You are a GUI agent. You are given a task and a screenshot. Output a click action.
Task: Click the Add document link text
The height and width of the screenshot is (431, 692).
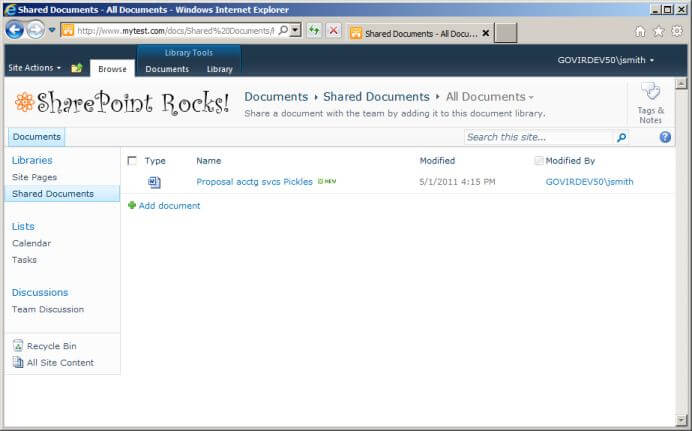tap(169, 206)
